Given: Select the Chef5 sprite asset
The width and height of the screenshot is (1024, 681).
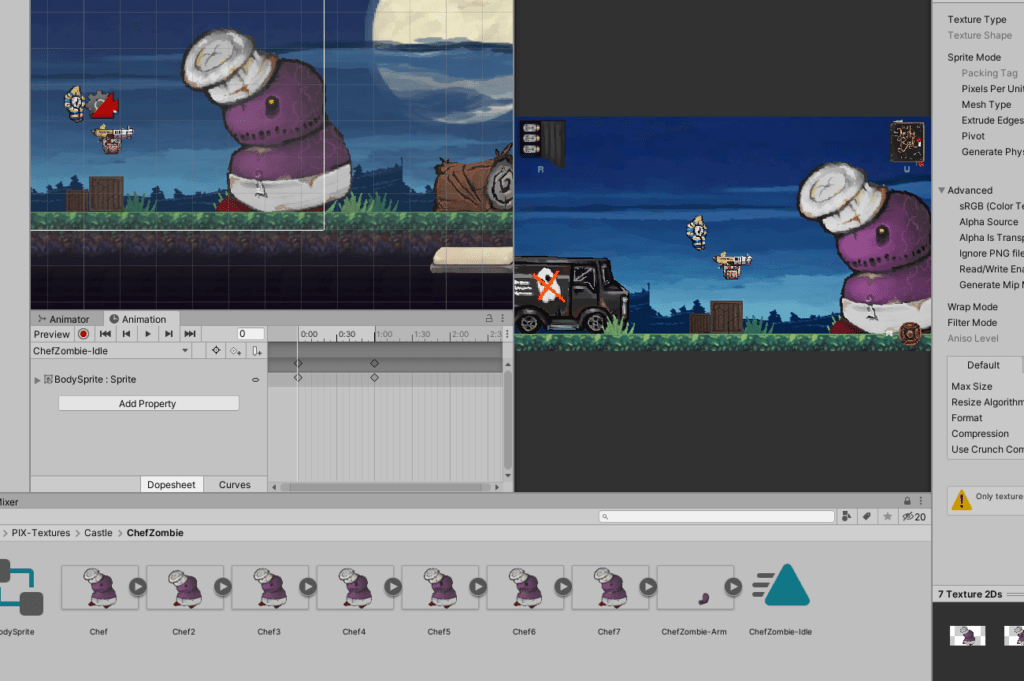Looking at the screenshot, I should pos(439,588).
